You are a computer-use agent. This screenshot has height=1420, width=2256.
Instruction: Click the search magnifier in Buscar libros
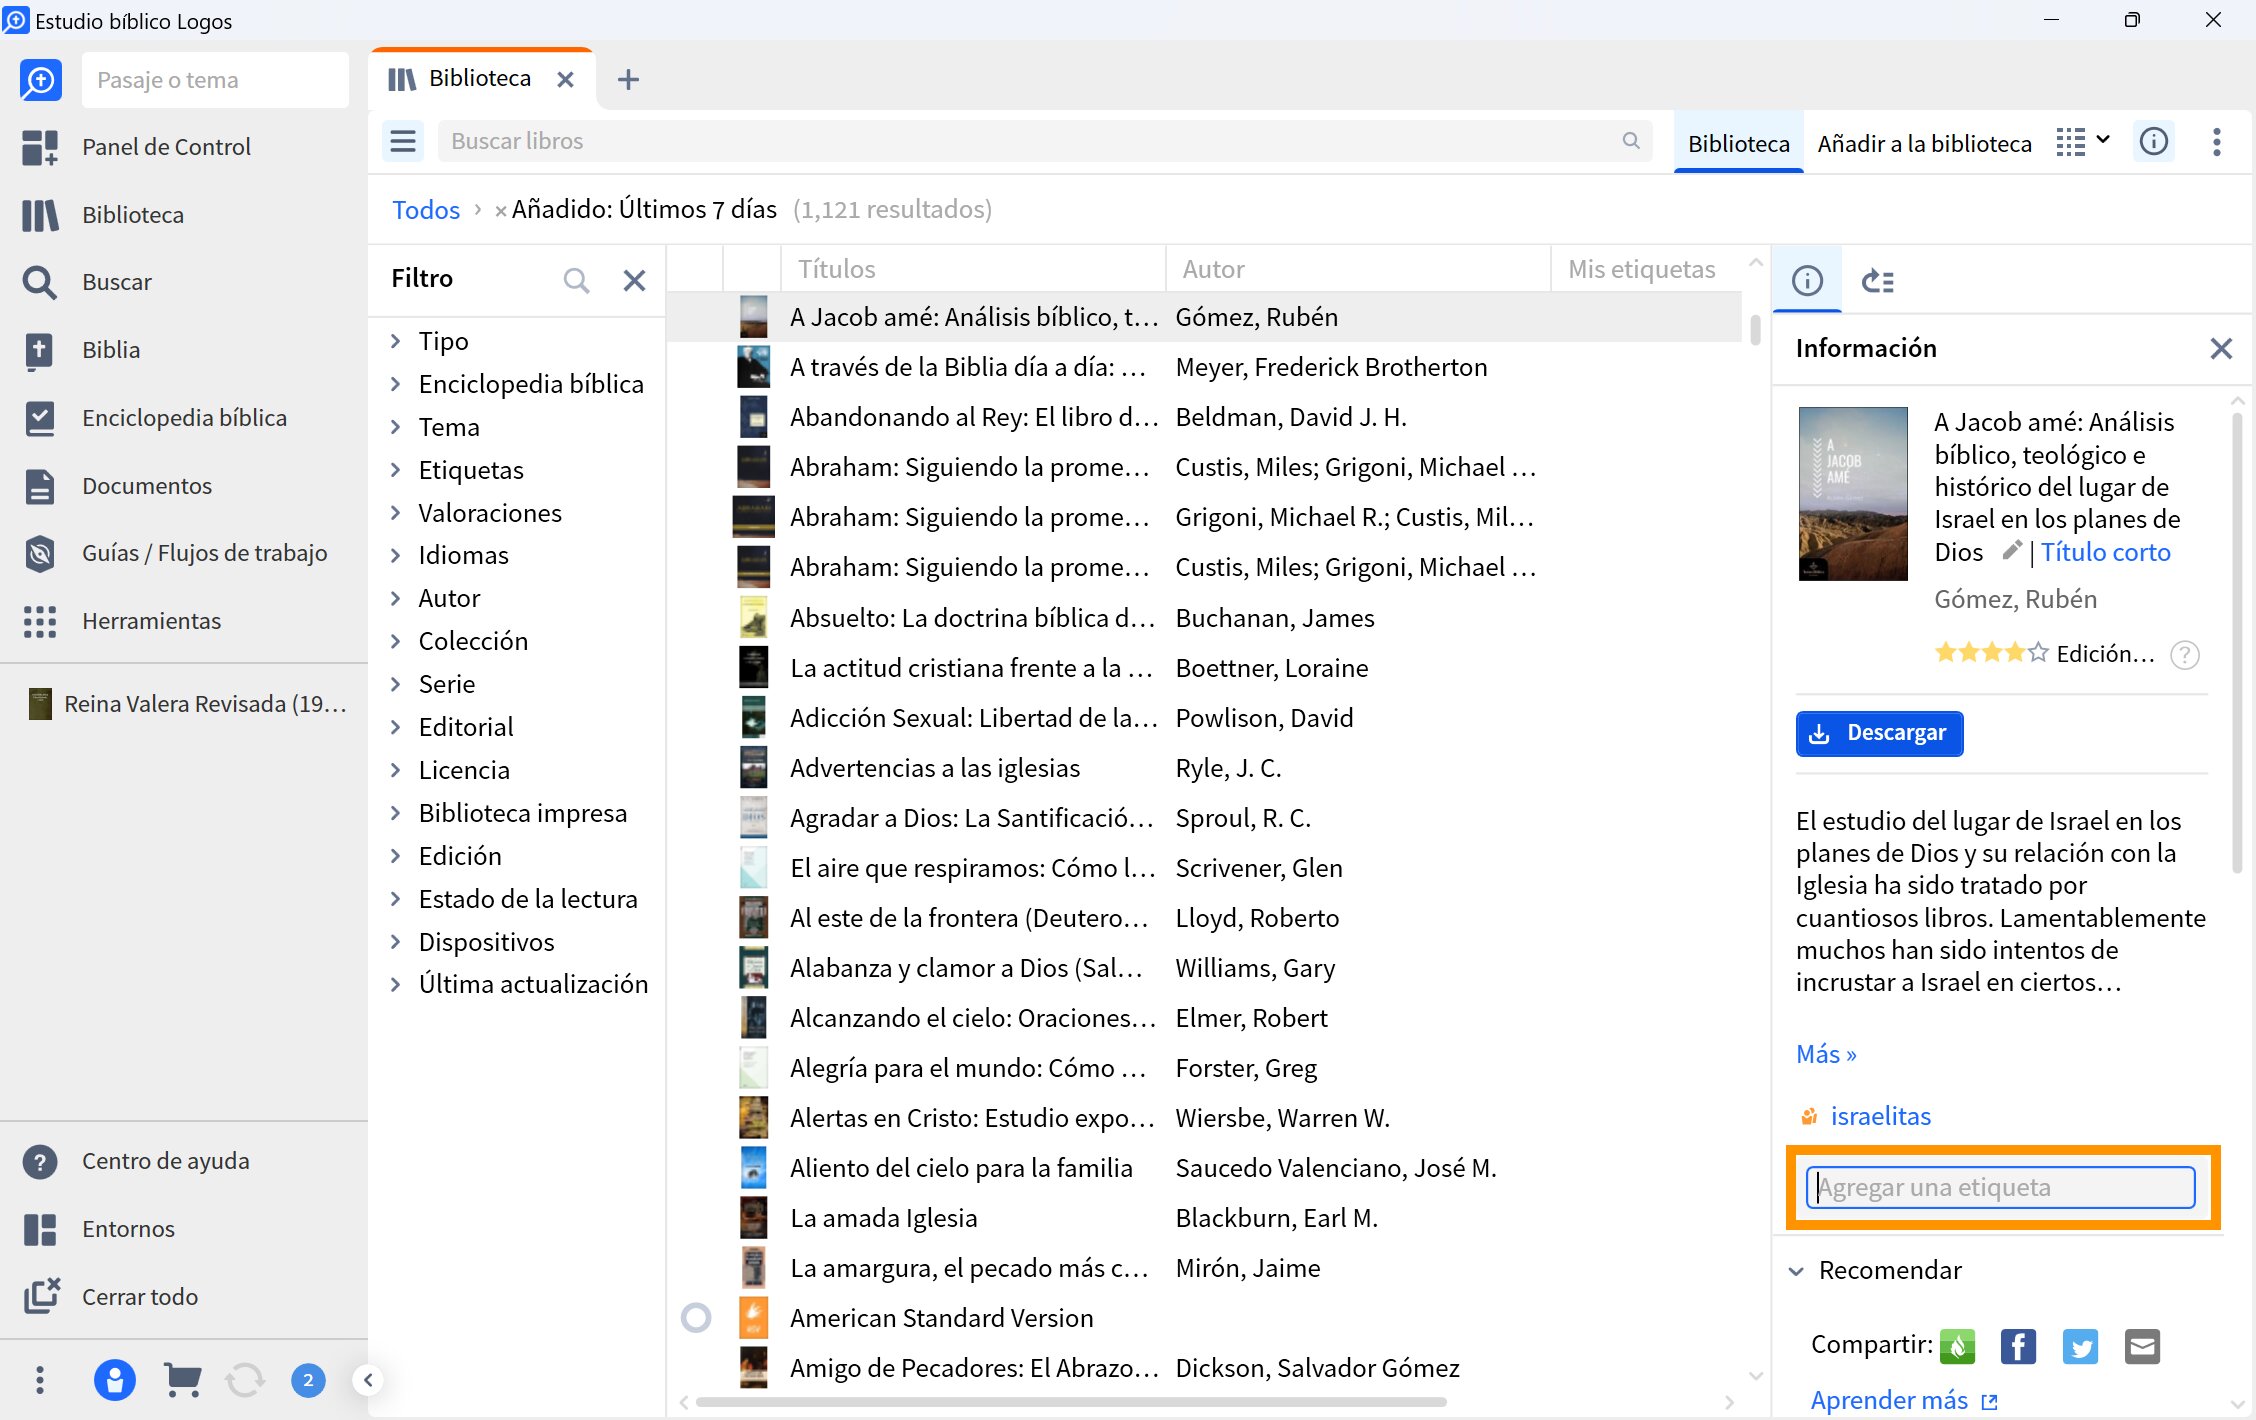(x=1631, y=141)
